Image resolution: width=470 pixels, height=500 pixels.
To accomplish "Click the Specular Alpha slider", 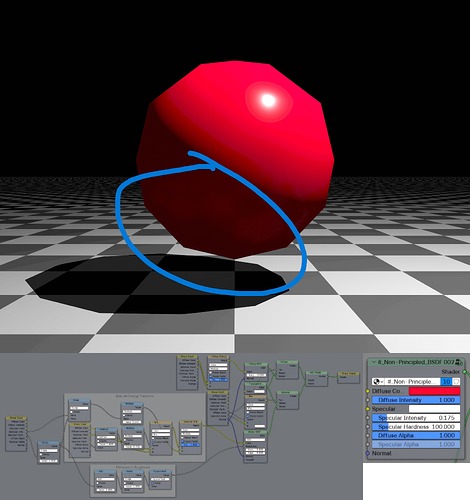I will pyautogui.click(x=416, y=444).
